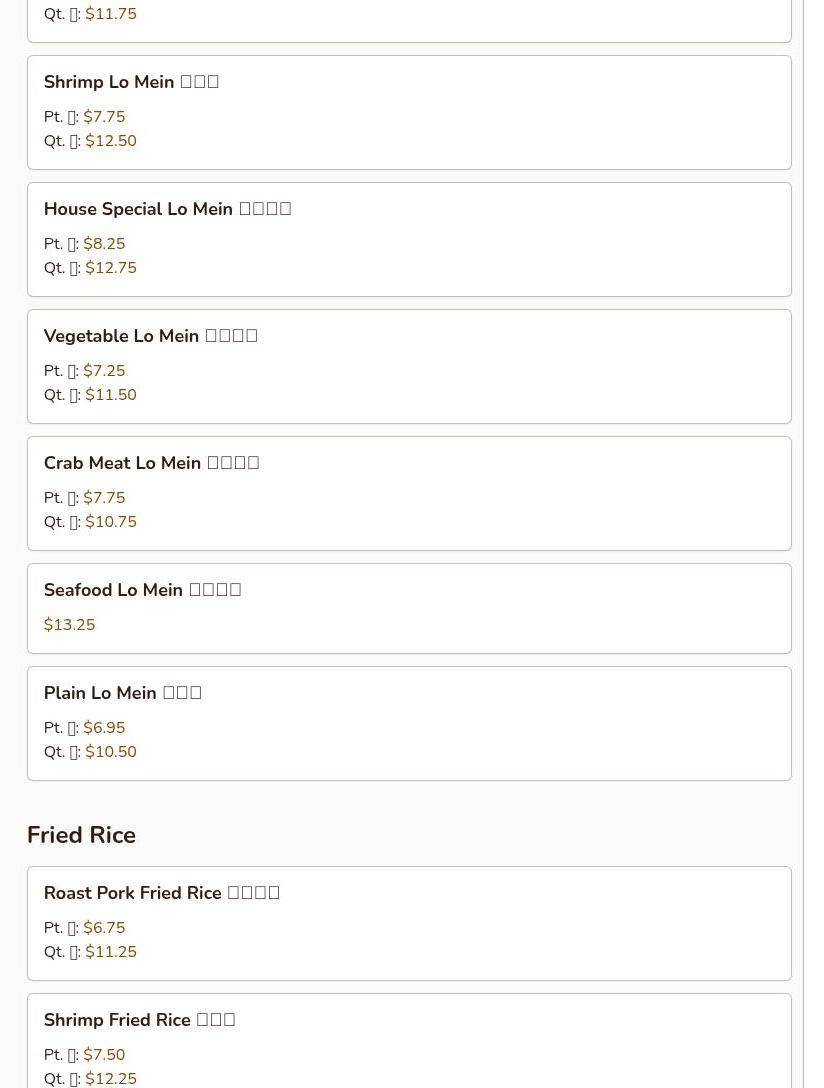Click the Fried Rice section heading
The height and width of the screenshot is (1088, 824).
[81, 835]
